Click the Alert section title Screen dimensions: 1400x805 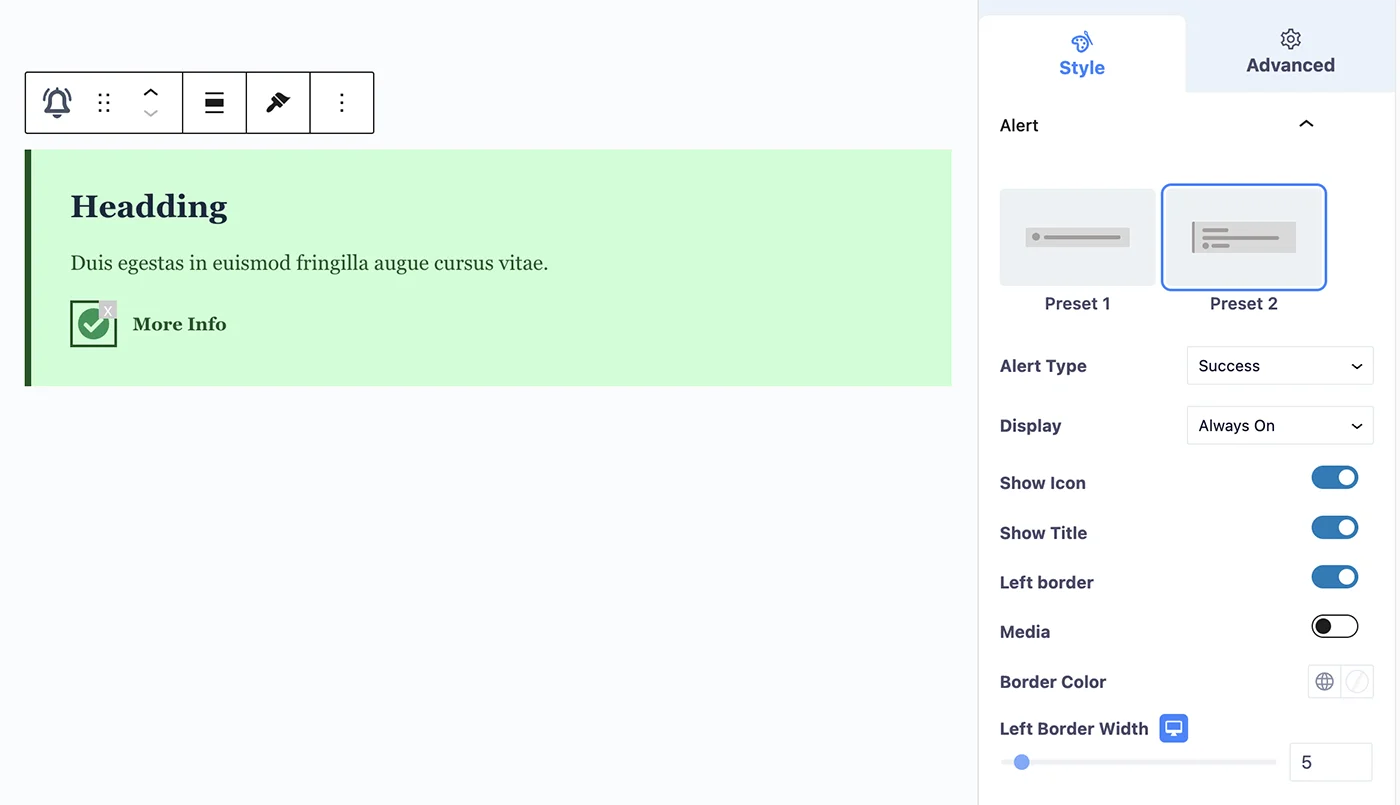(1019, 125)
